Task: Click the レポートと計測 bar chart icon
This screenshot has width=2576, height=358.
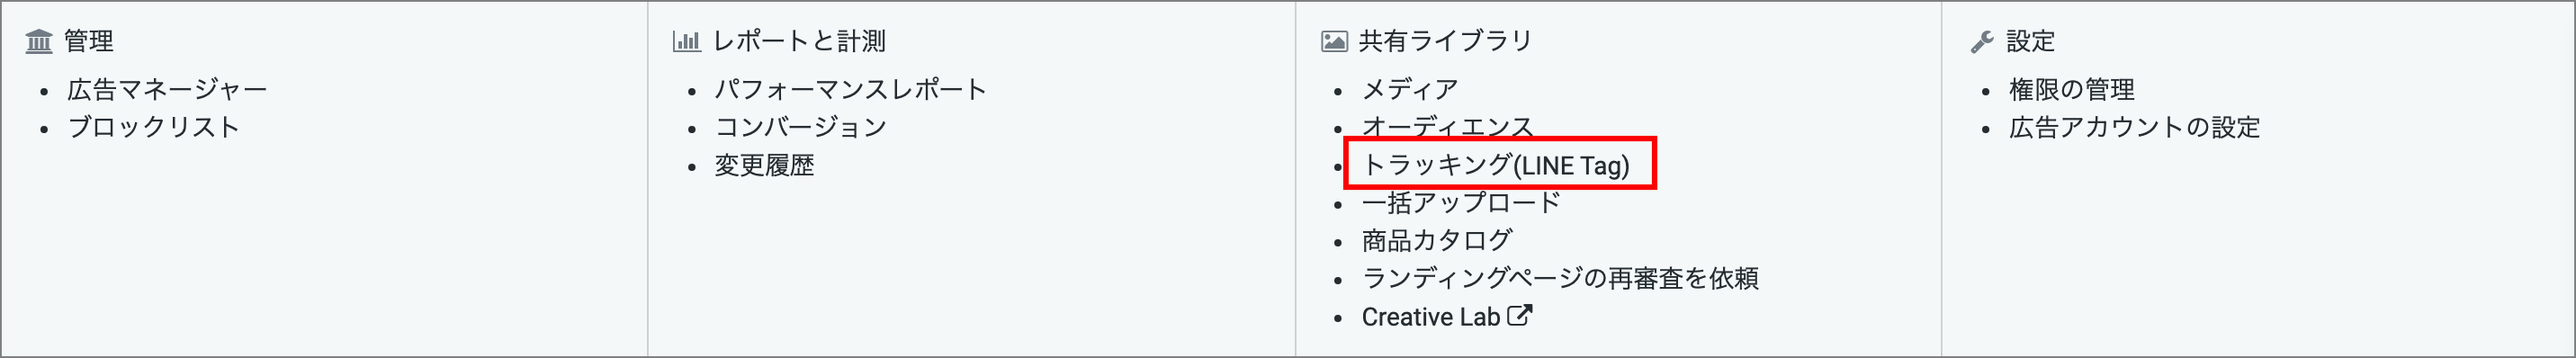Action: (686, 41)
